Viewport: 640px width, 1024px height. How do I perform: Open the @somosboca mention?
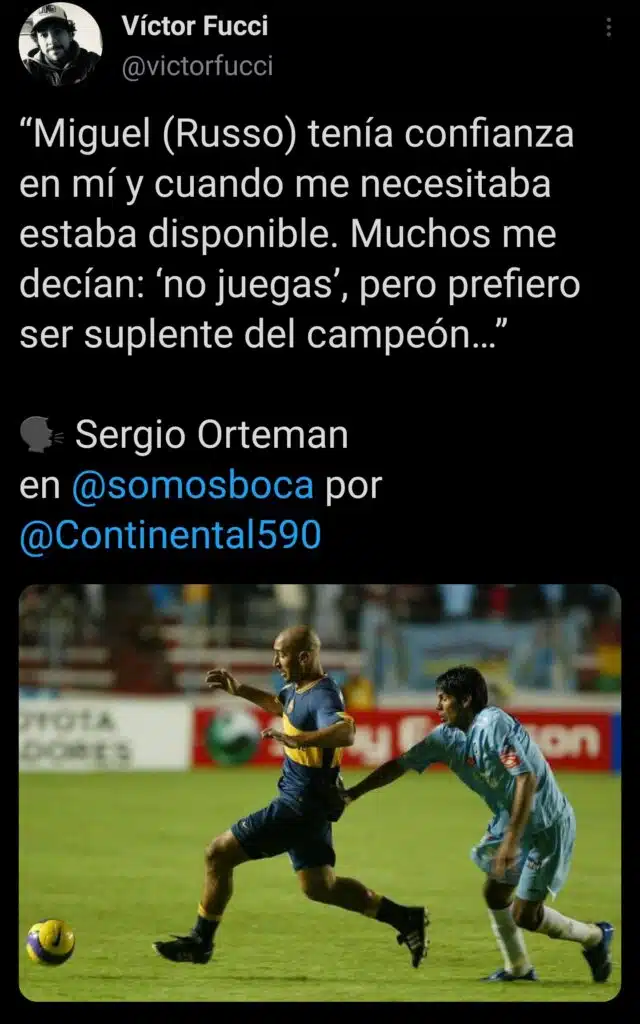(x=193, y=486)
